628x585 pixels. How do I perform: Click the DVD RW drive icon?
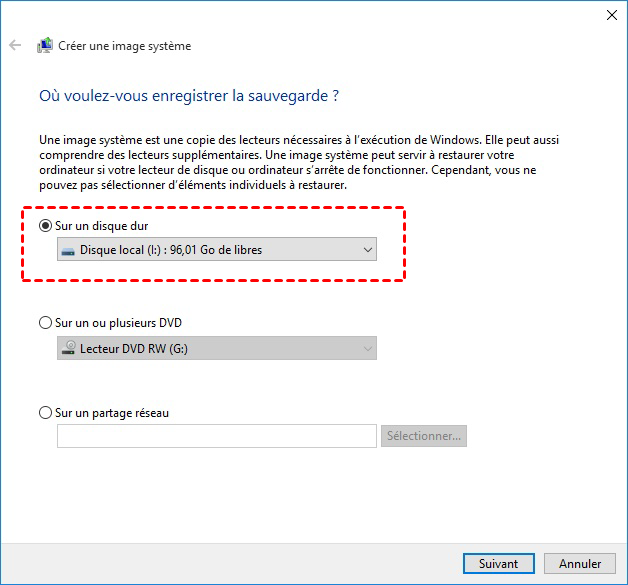click(68, 348)
